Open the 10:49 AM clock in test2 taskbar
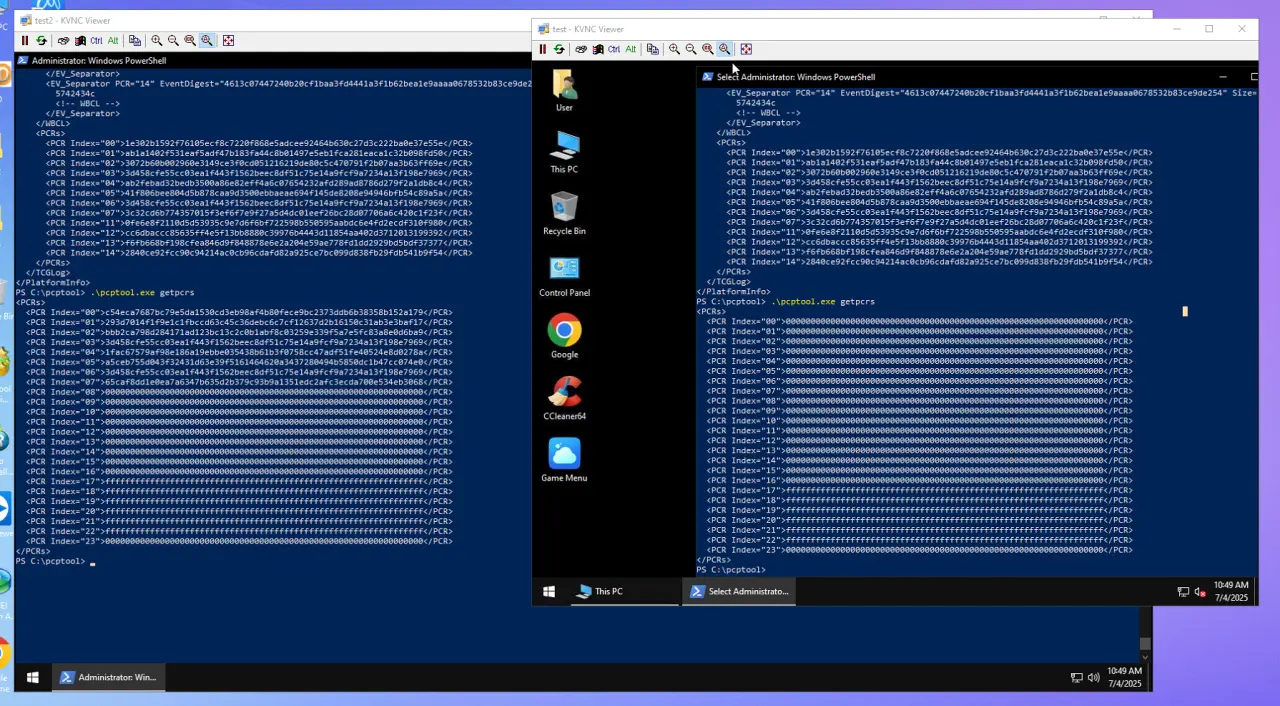 click(1125, 677)
